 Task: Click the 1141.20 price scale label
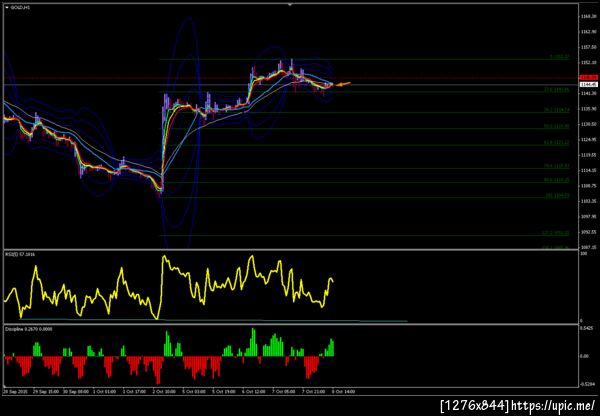[x=587, y=93]
